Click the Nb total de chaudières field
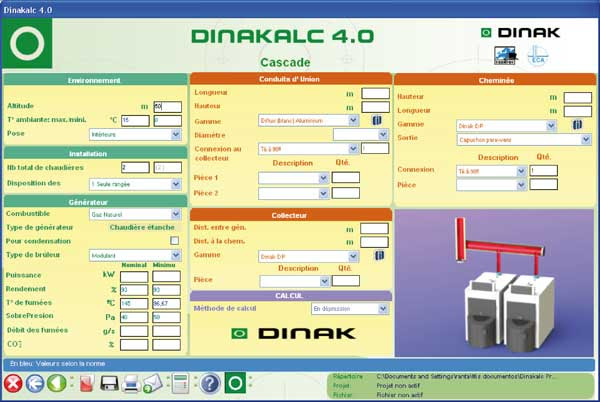Screen dimensions: 600x402 135,167
